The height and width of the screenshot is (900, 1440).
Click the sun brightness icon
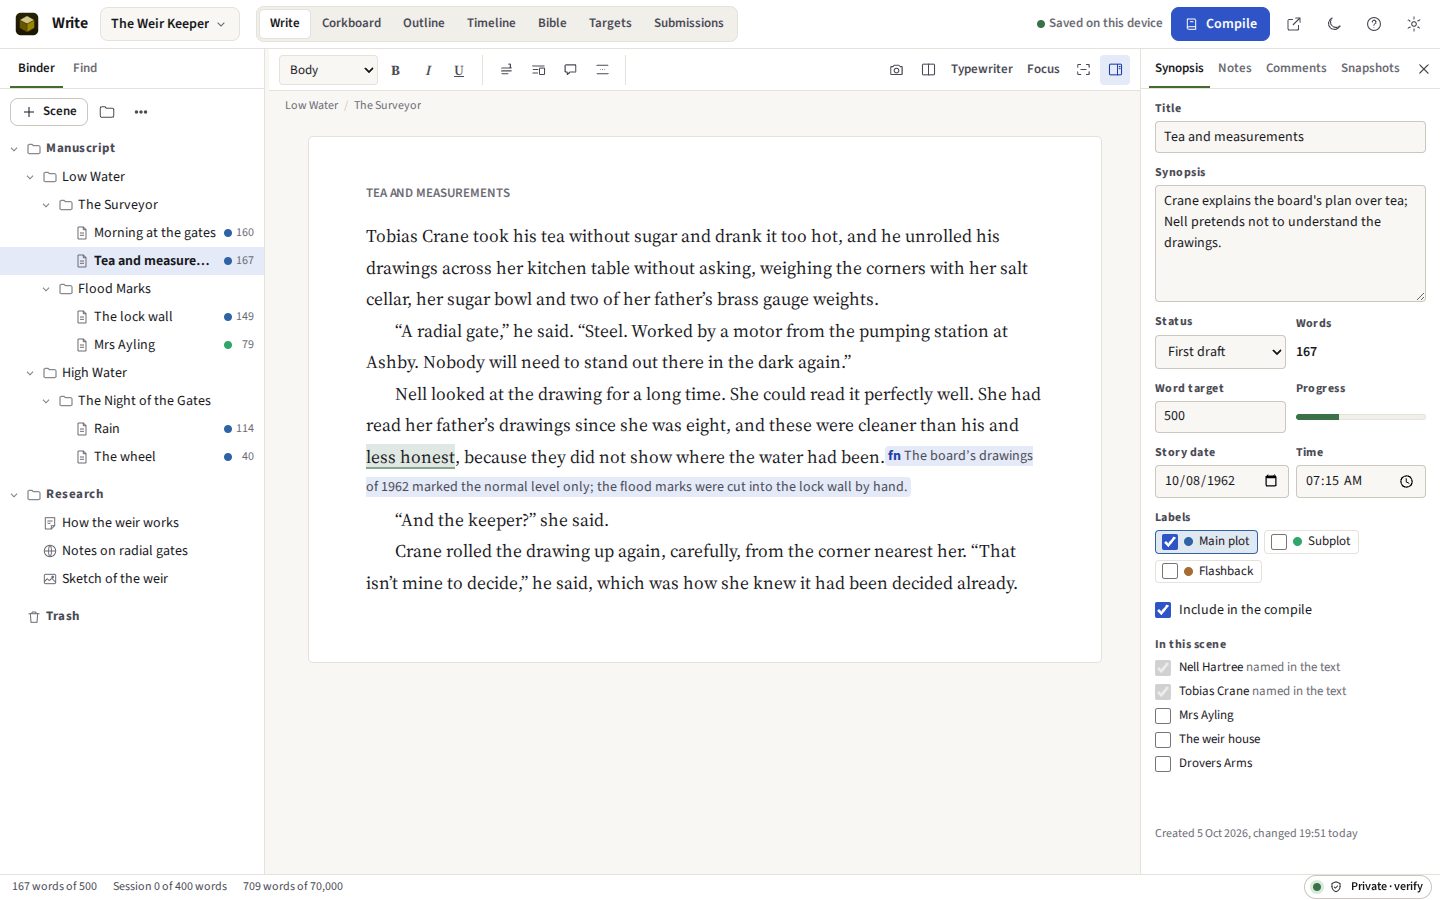click(1414, 24)
